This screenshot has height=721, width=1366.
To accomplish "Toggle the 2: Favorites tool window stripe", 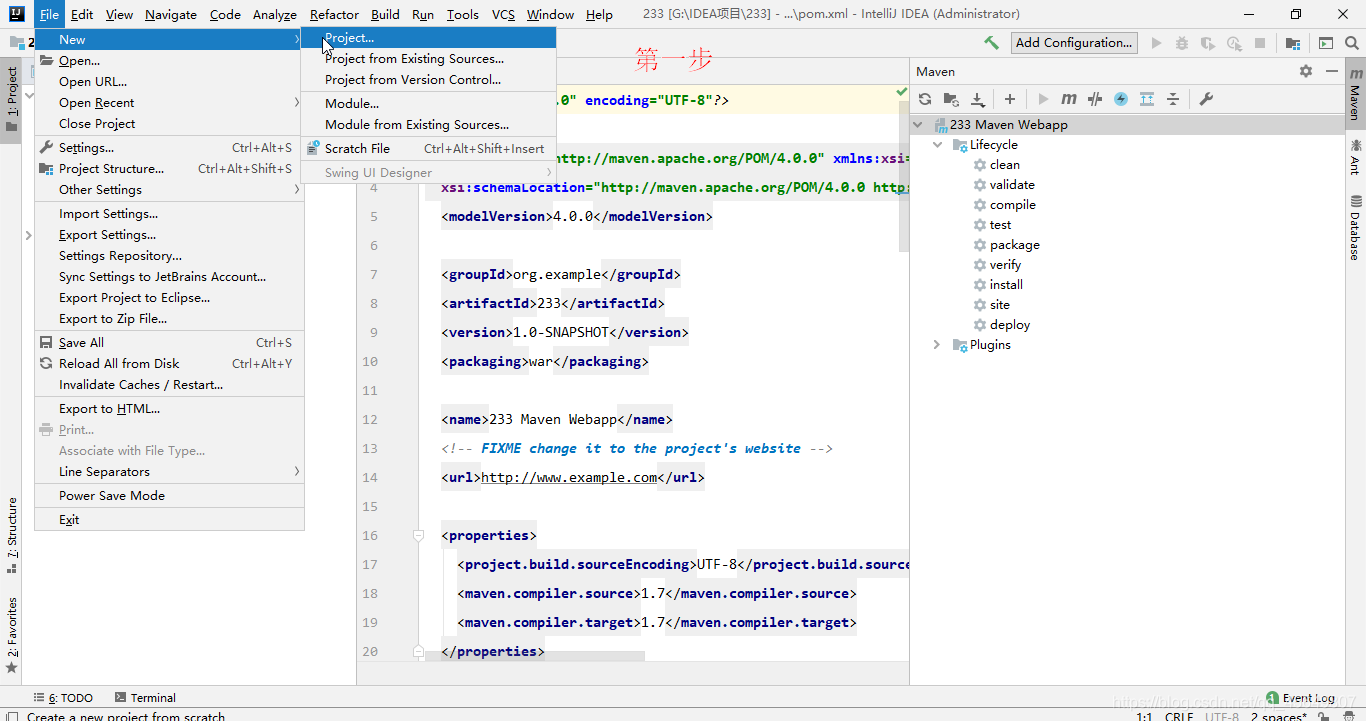I will point(11,634).
